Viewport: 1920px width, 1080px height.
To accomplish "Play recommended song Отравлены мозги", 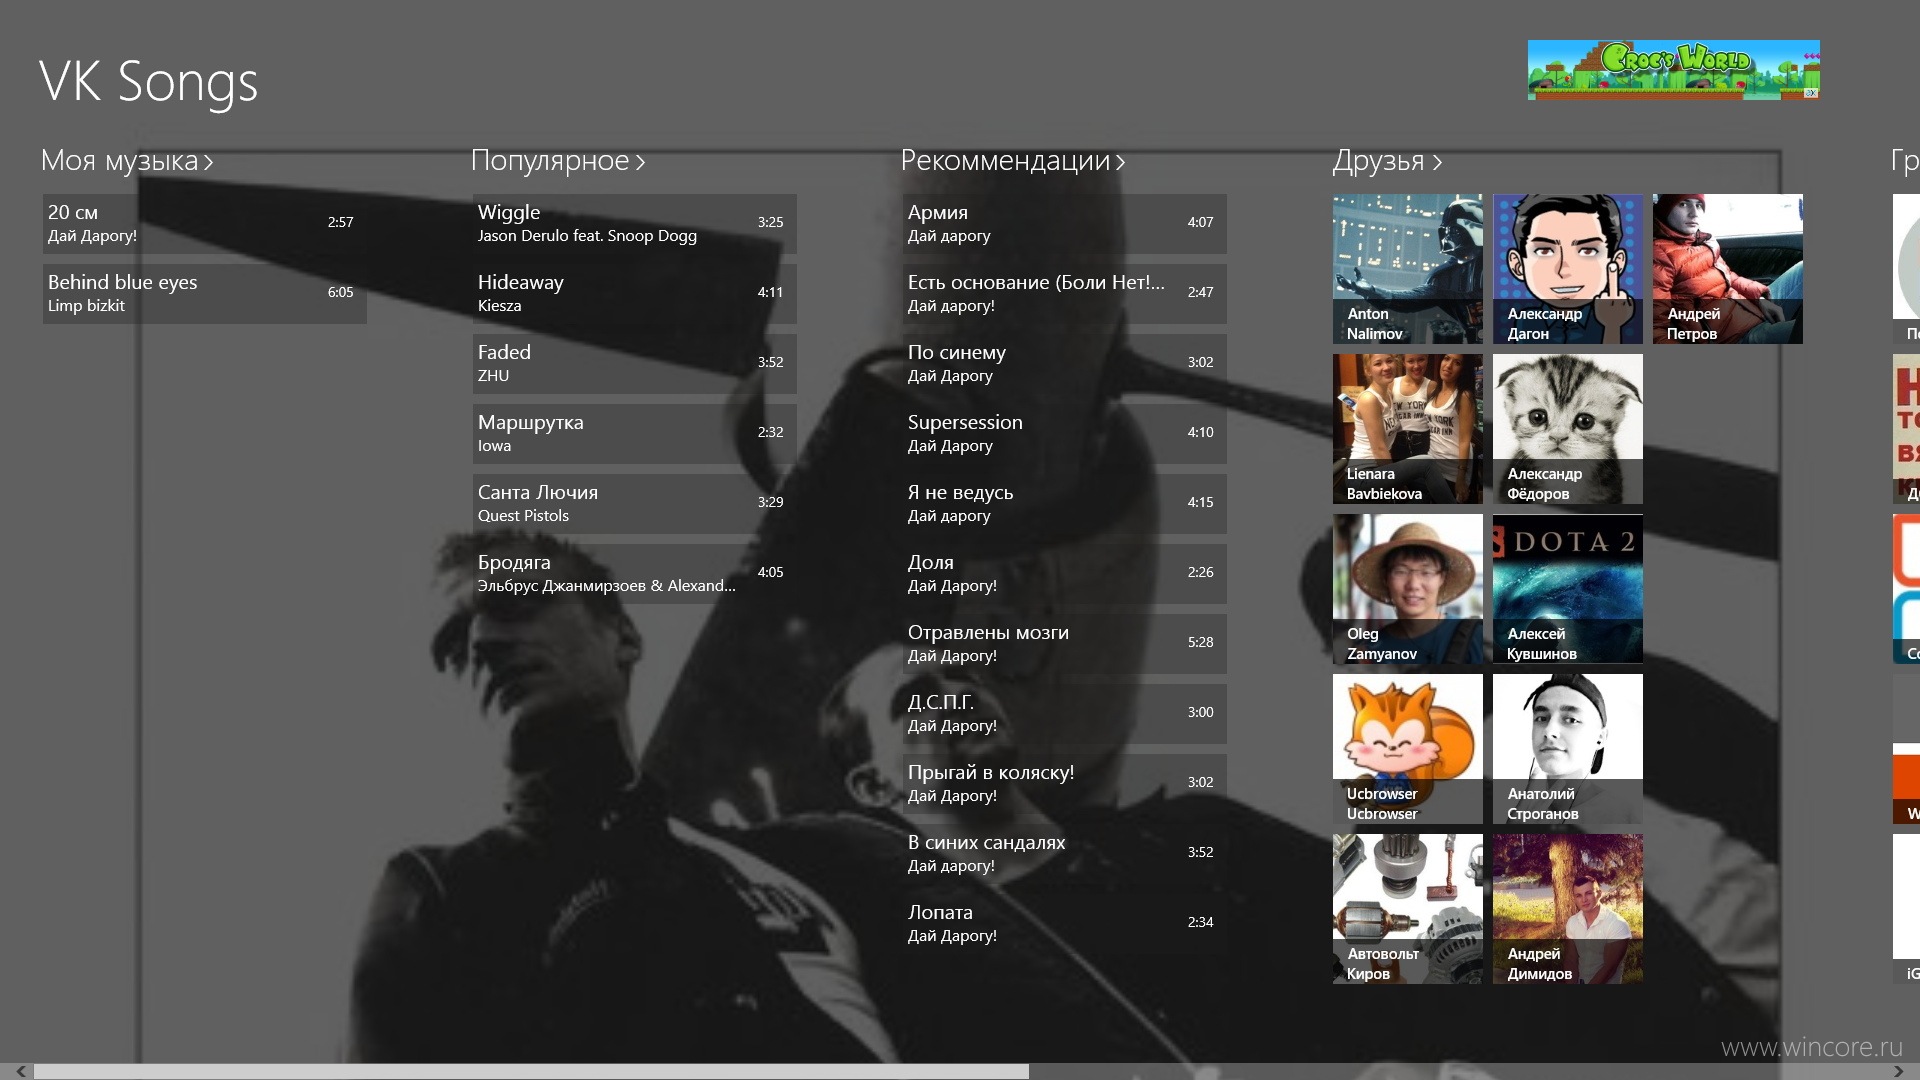I will [x=1064, y=643].
